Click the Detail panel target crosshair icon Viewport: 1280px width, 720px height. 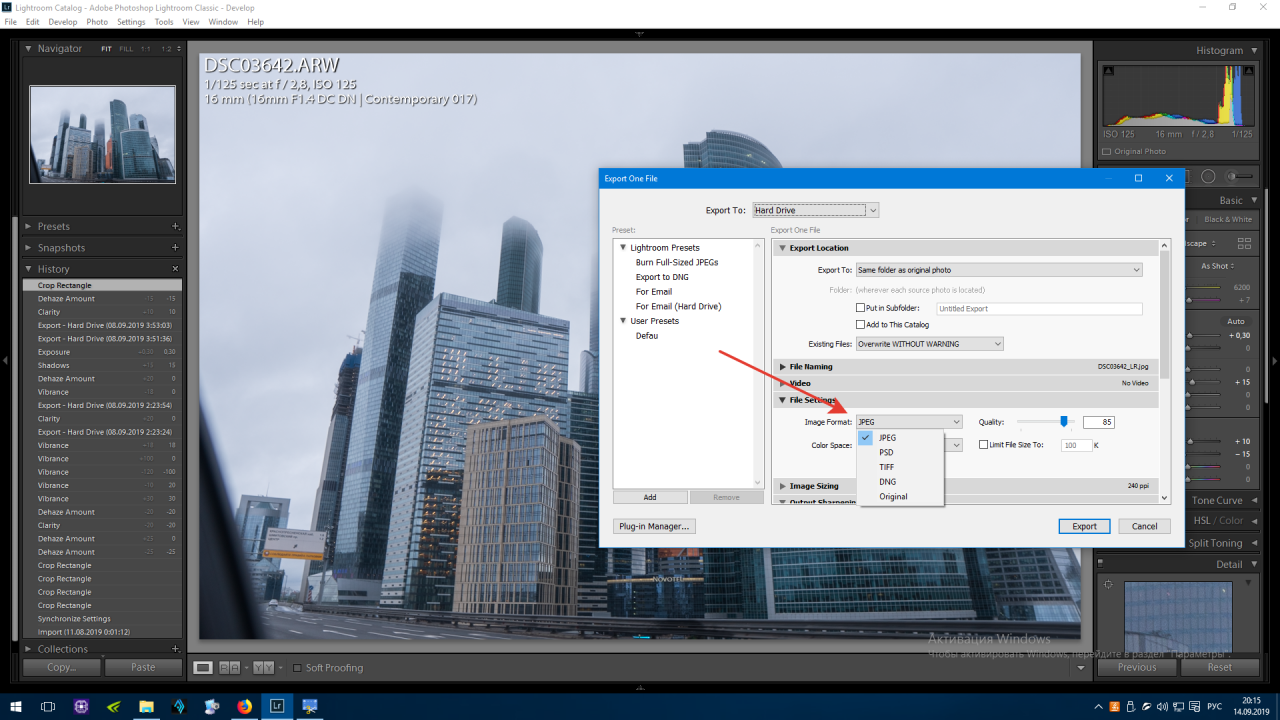[x=1108, y=584]
